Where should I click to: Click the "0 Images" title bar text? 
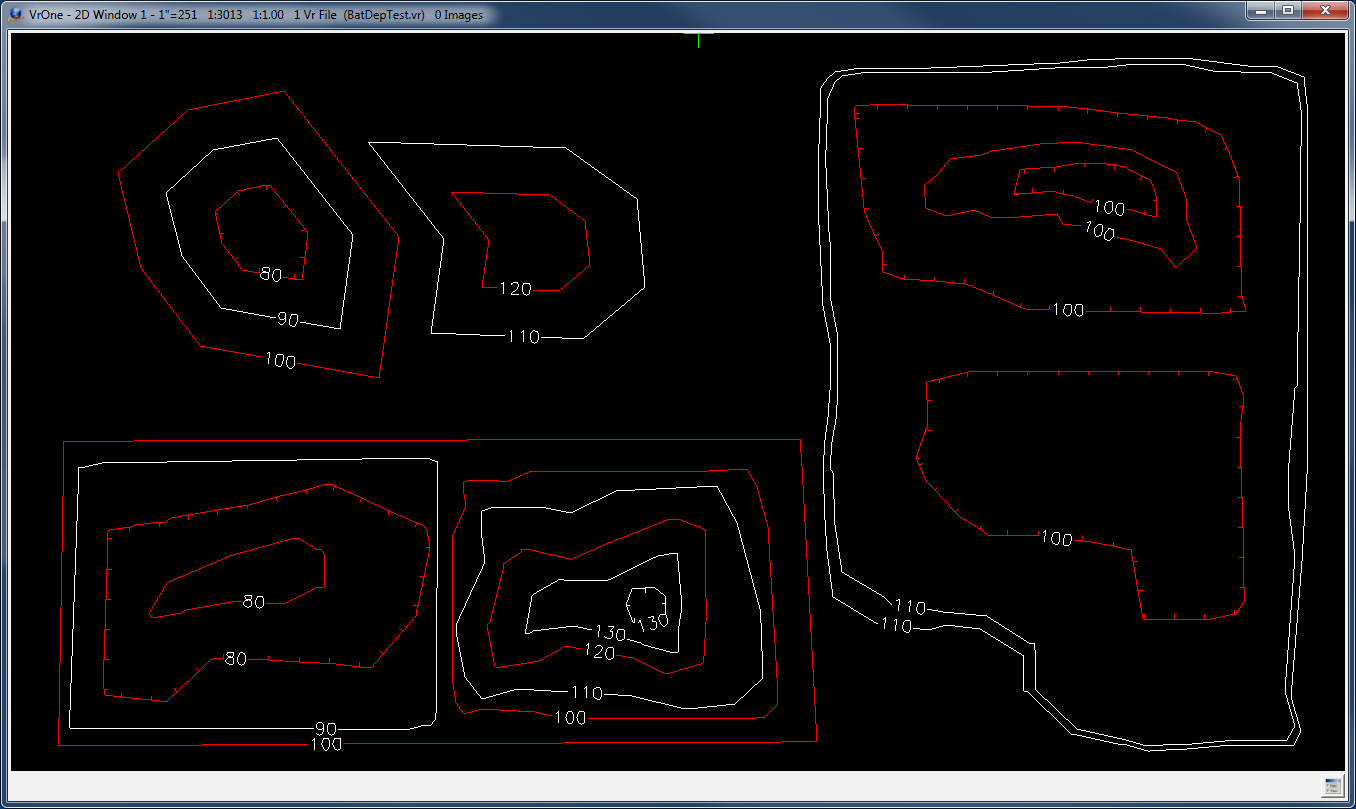tap(459, 15)
